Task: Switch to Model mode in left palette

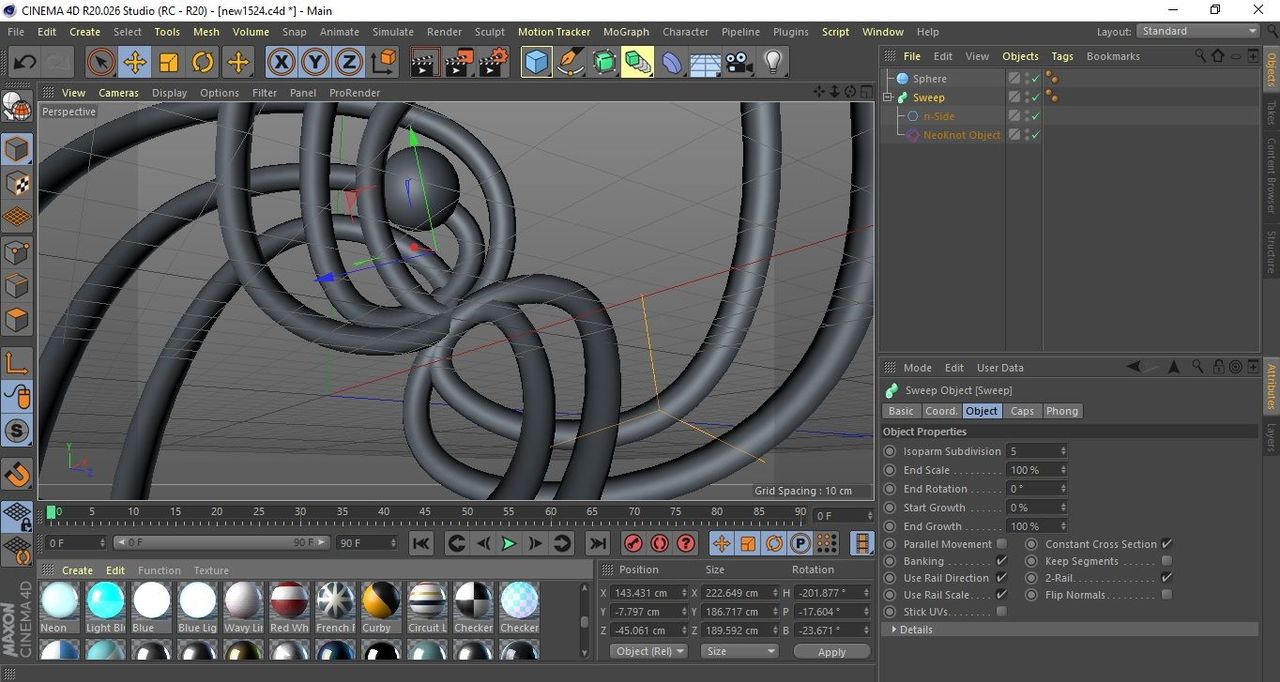Action: tap(17, 150)
